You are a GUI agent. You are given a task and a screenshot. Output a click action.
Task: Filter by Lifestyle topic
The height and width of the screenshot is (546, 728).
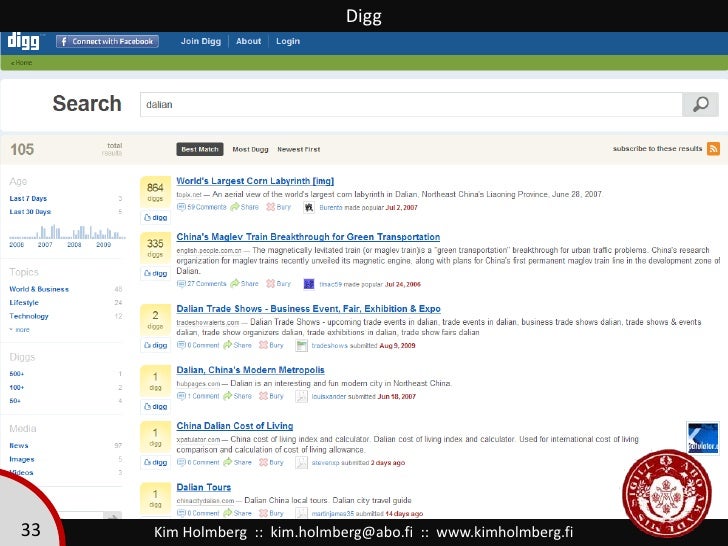click(24, 303)
